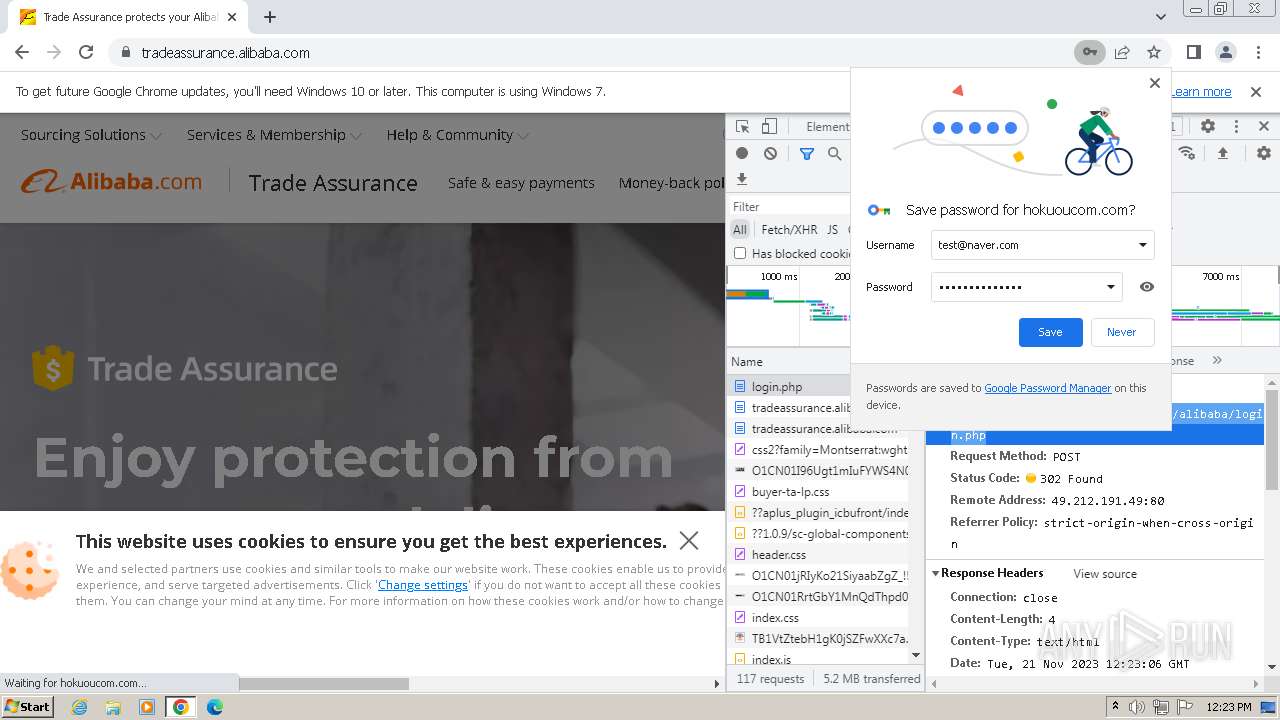Open Windows Explorer folder in taskbar
Image resolution: width=1280 pixels, height=720 pixels.
click(113, 707)
